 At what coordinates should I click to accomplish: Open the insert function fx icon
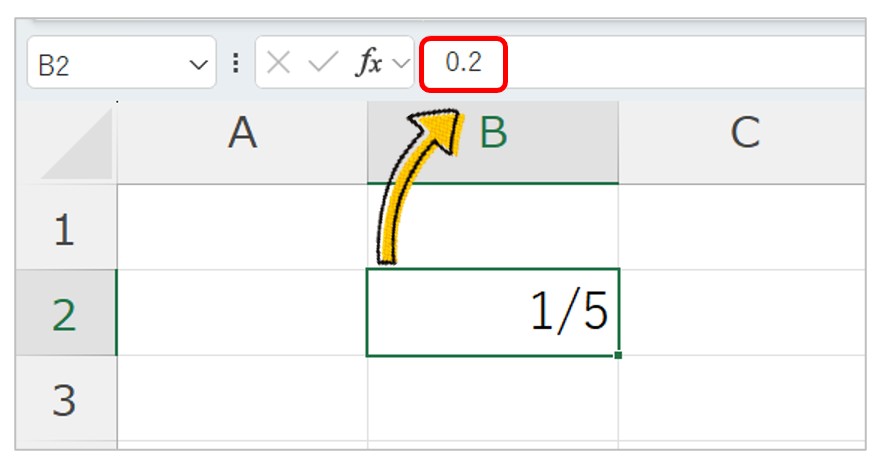pyautogui.click(x=370, y=62)
